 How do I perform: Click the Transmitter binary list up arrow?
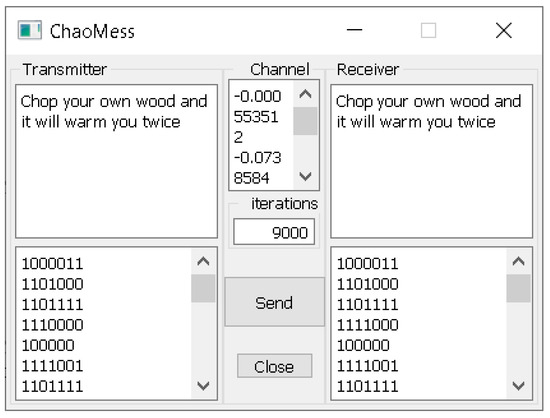click(203, 261)
